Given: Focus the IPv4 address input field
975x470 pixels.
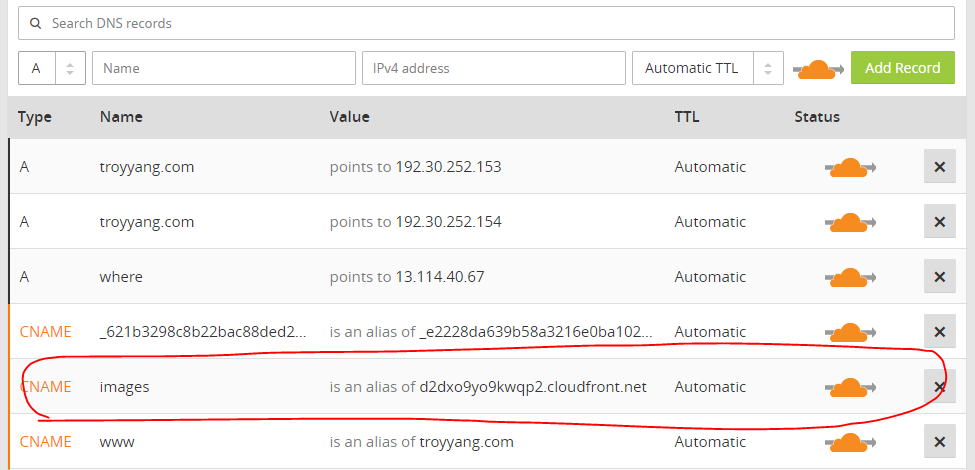Looking at the screenshot, I should click(493, 69).
